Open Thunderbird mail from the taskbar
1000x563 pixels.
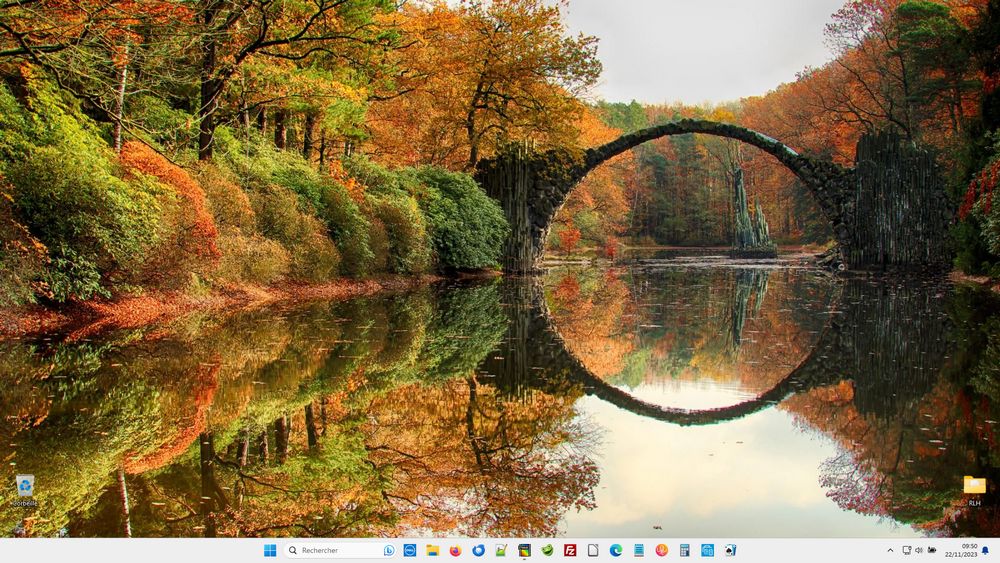point(478,550)
